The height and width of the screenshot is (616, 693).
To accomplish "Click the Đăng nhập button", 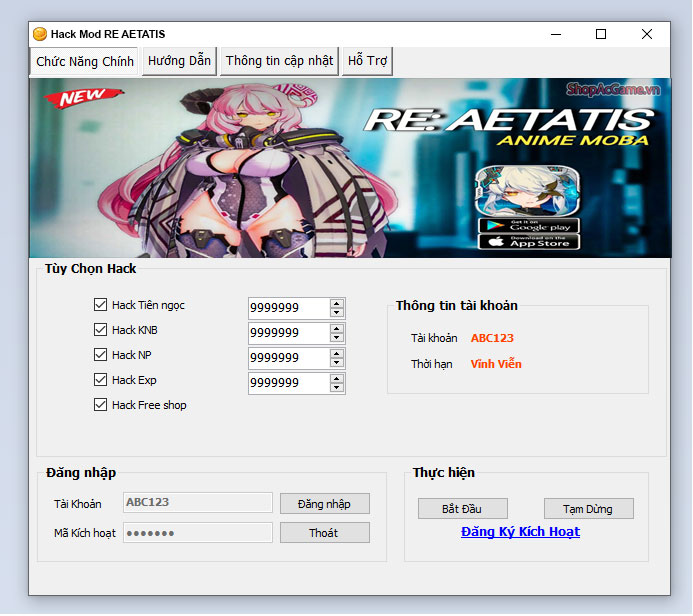I will pyautogui.click(x=325, y=504).
